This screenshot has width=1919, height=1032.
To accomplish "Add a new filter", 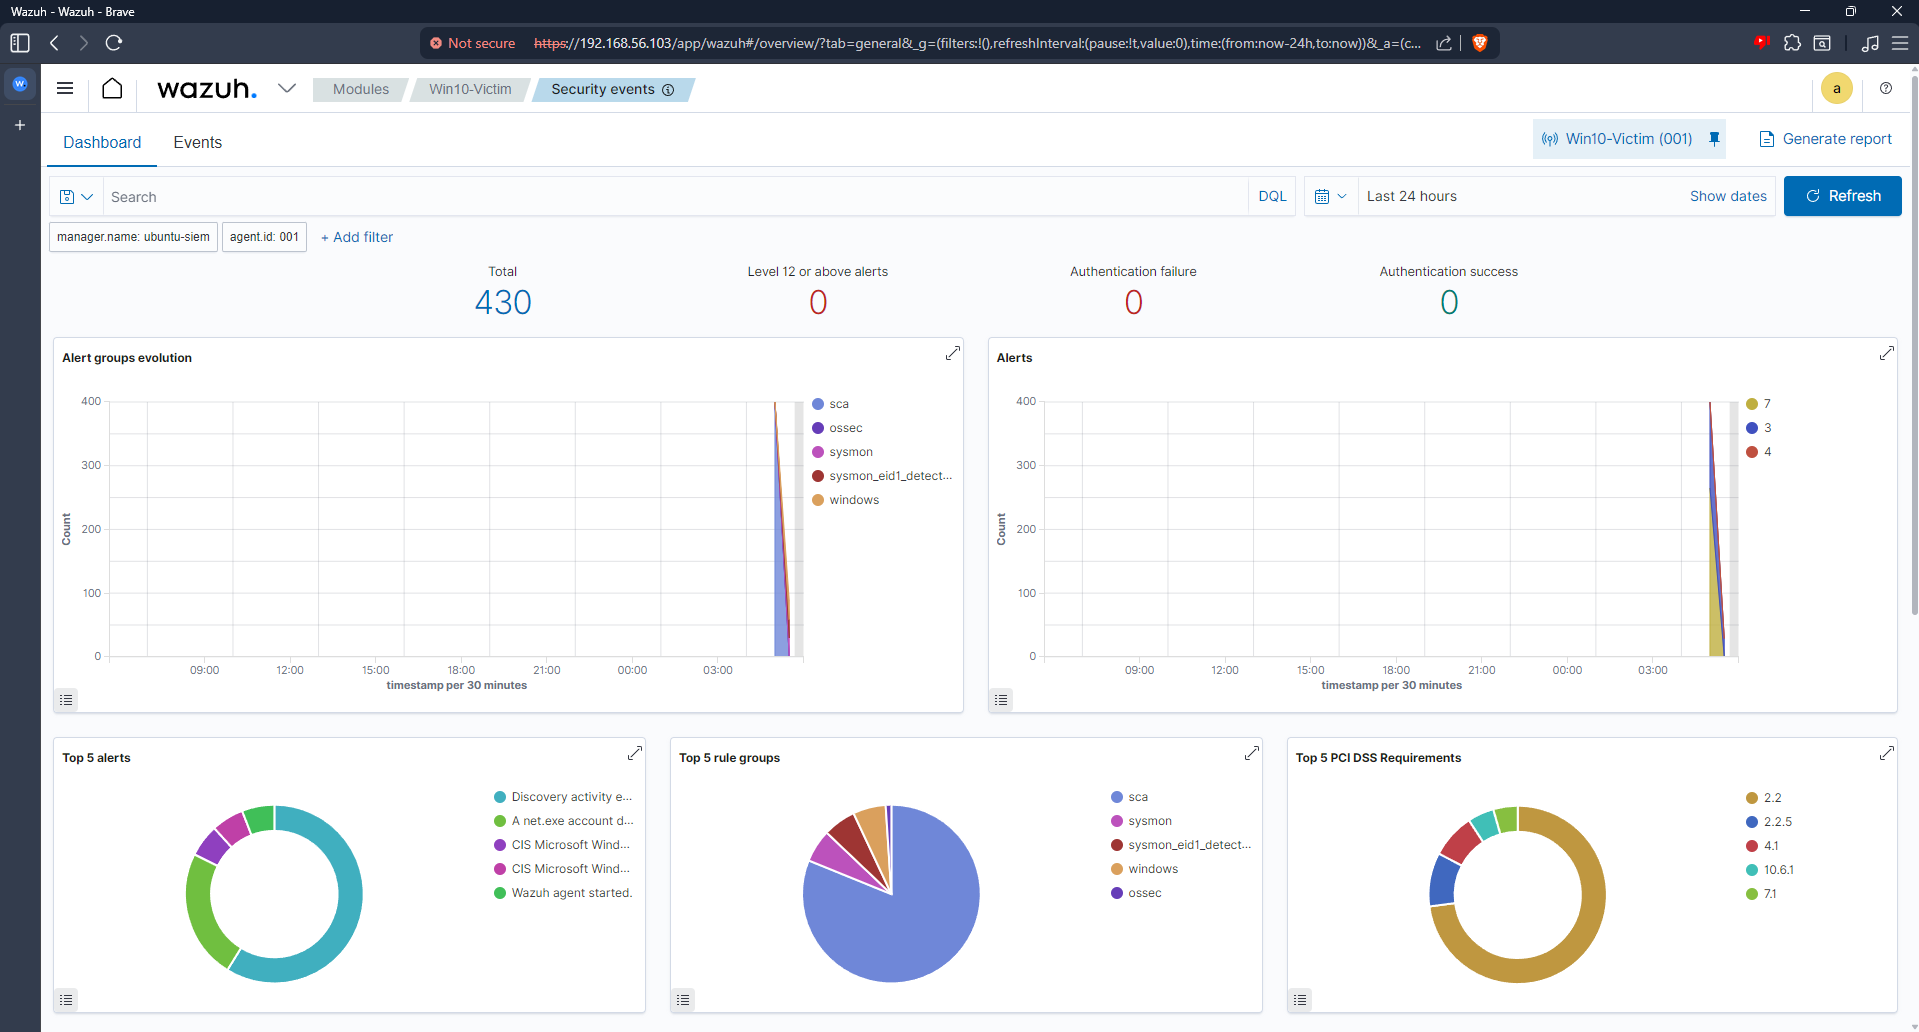I will click(x=357, y=237).
